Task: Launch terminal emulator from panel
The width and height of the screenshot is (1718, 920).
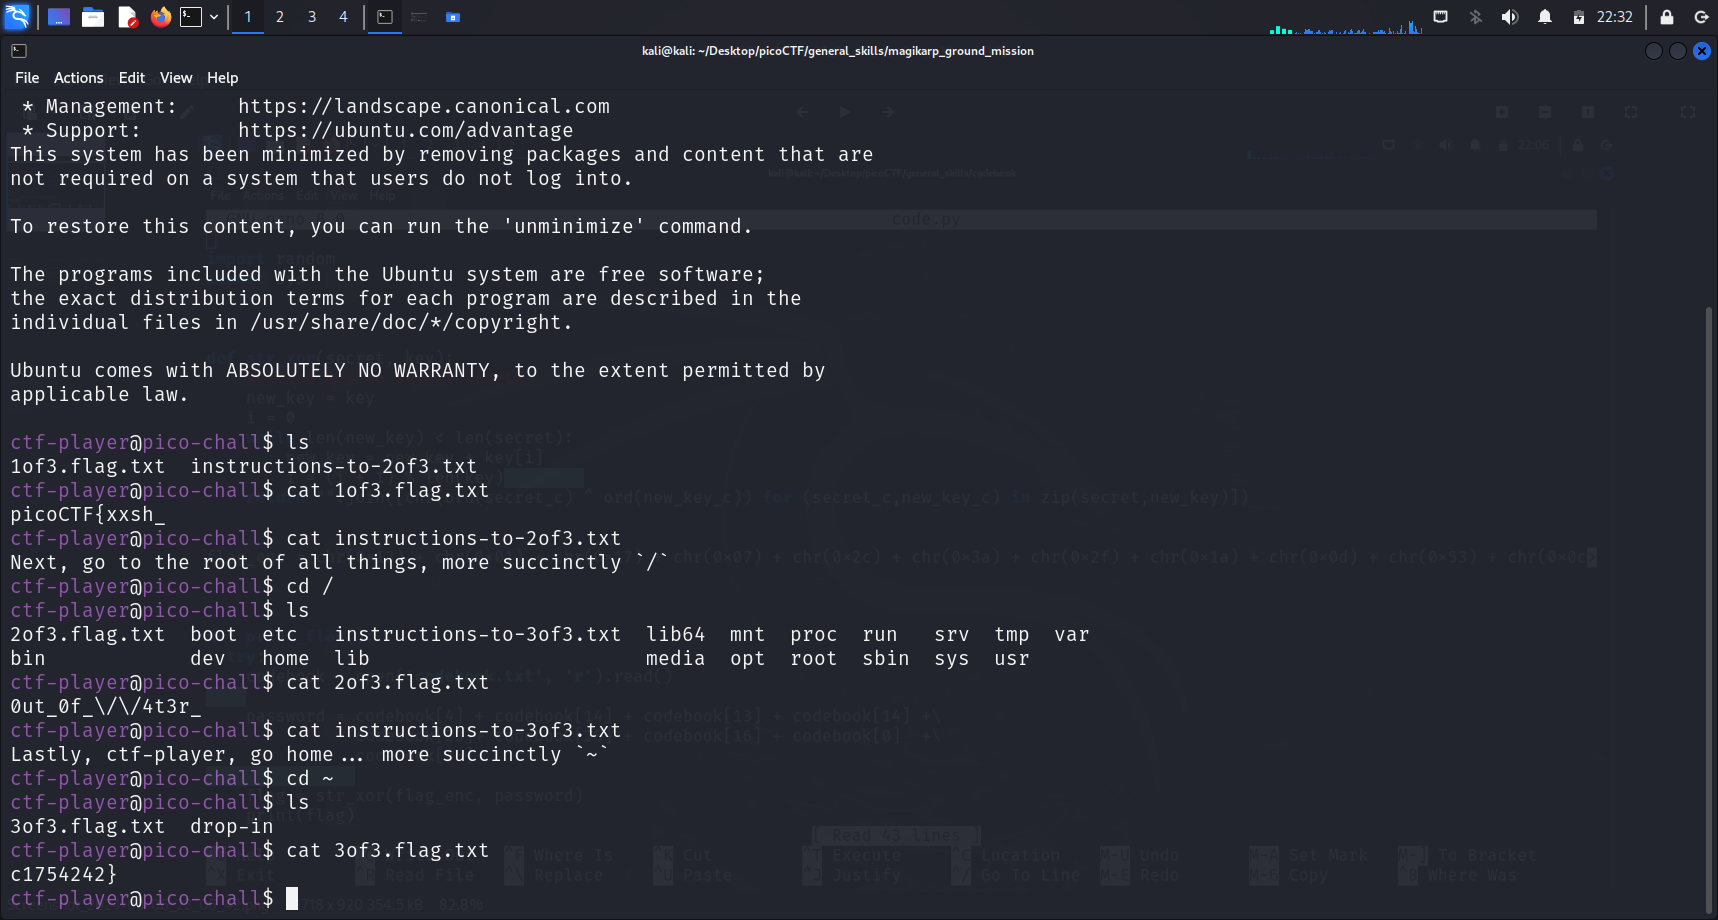Action: [190, 17]
